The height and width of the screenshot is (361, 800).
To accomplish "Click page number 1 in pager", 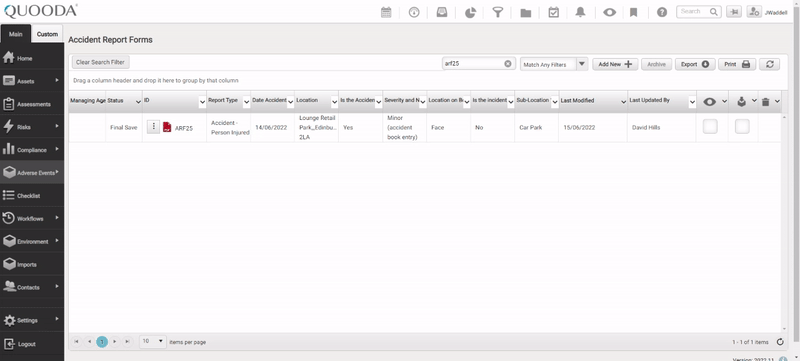I will point(102,342).
